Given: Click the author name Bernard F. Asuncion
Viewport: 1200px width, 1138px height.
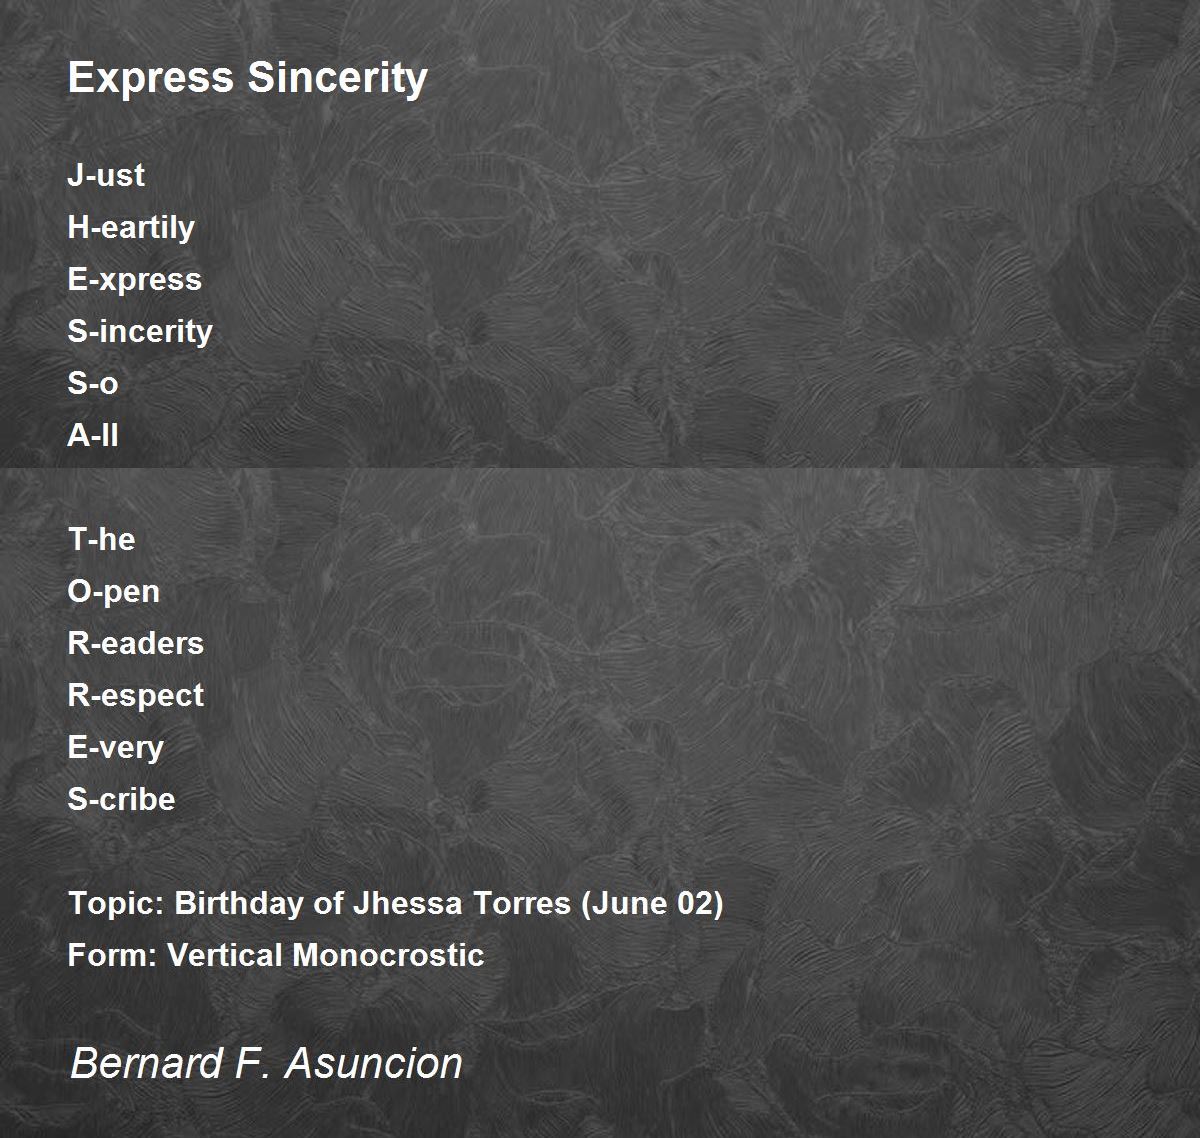Looking at the screenshot, I should (x=266, y=1063).
